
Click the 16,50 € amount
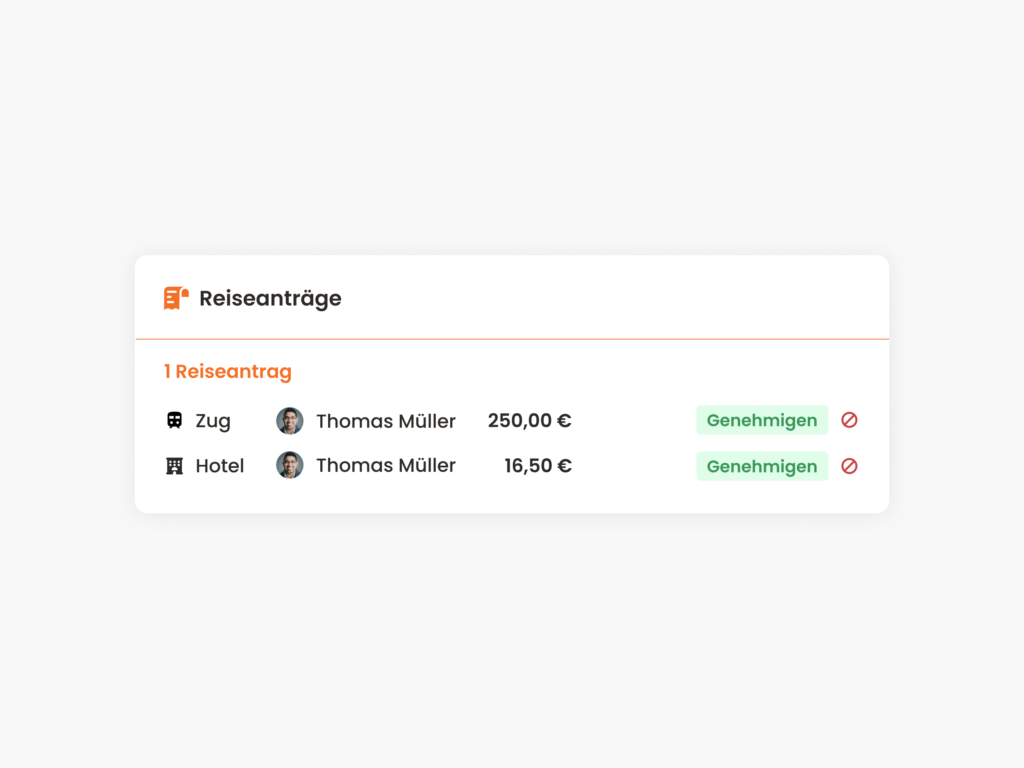(x=538, y=466)
